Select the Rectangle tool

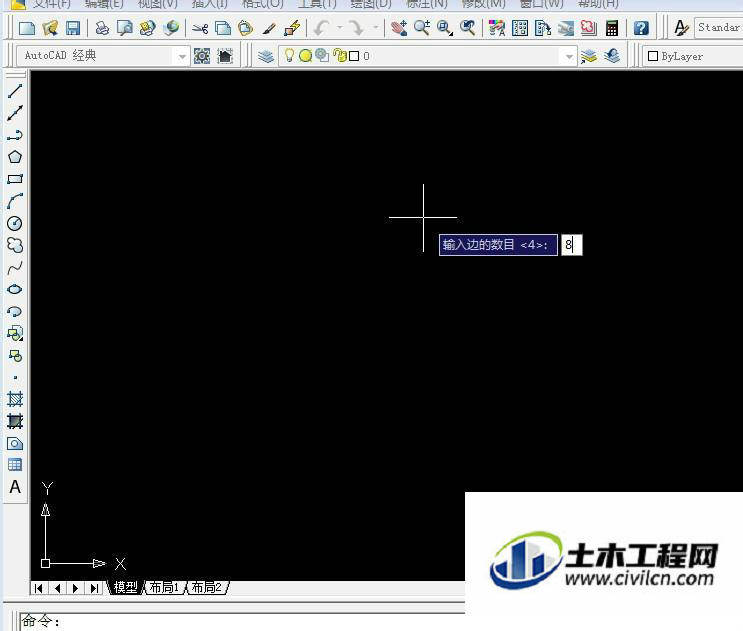(15, 179)
